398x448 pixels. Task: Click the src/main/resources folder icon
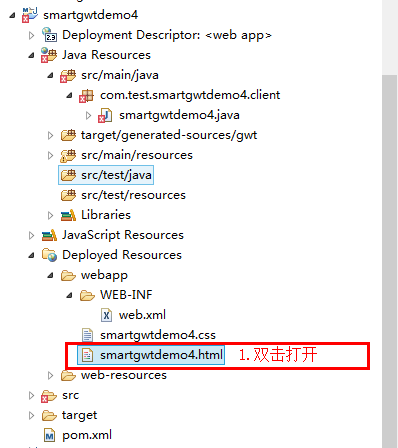click(68, 155)
